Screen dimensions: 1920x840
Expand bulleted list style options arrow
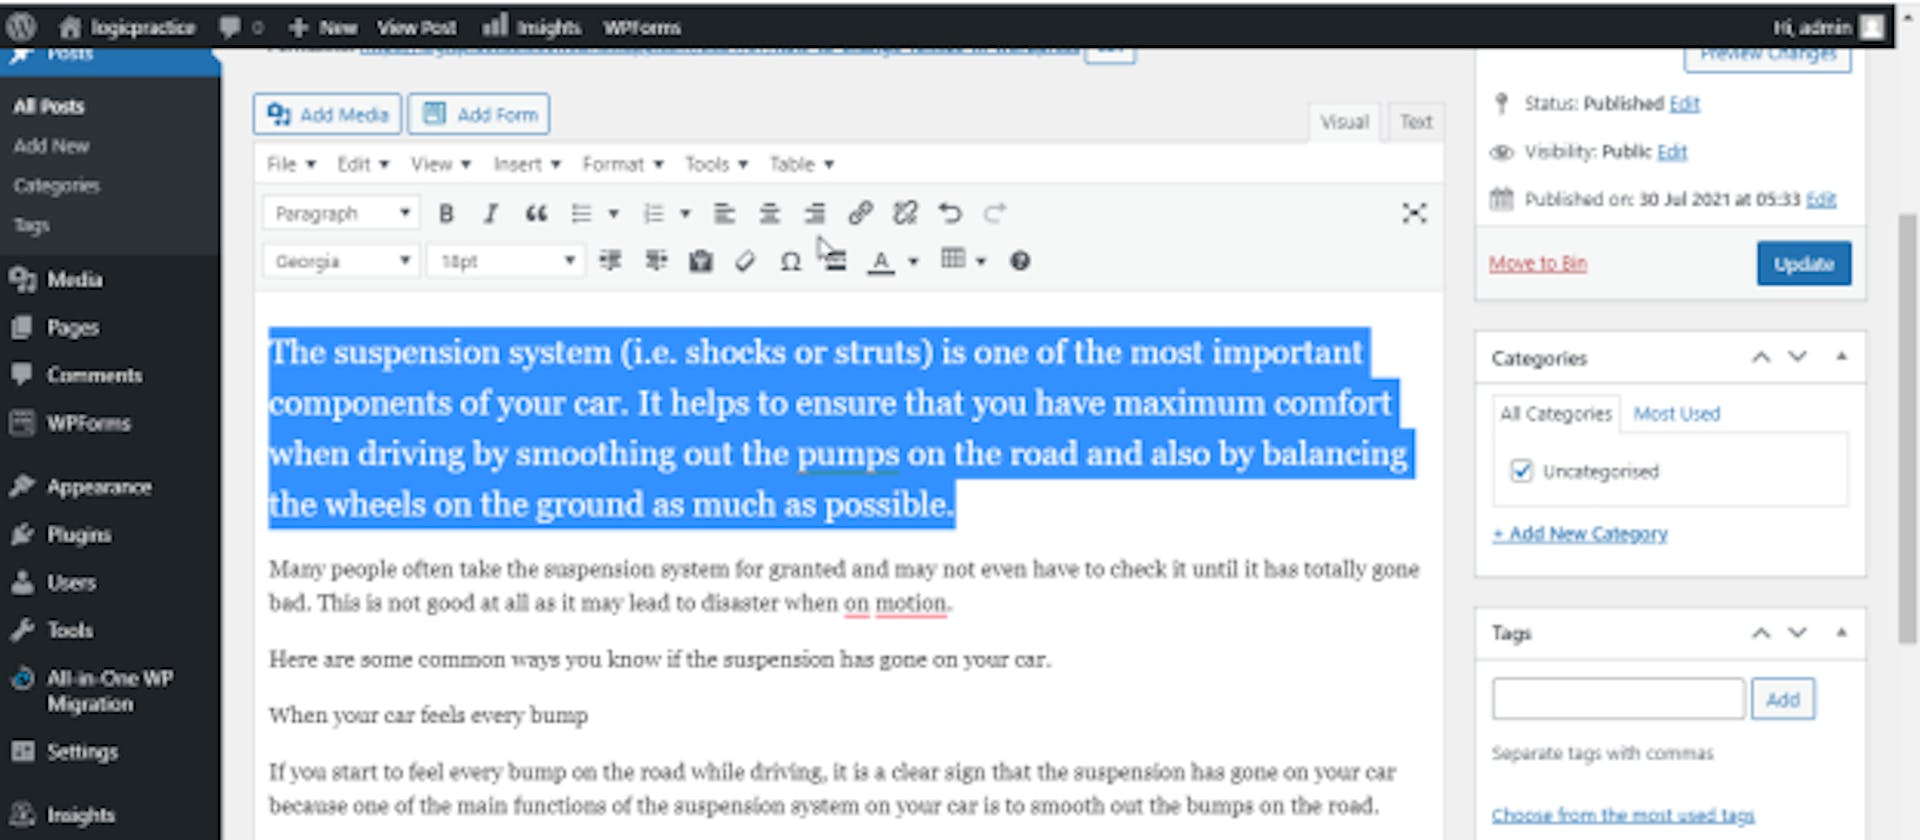(x=613, y=213)
